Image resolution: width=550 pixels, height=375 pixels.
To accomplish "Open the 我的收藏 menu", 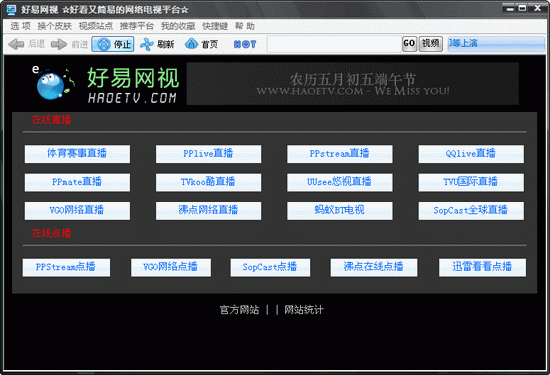I will 178,26.
